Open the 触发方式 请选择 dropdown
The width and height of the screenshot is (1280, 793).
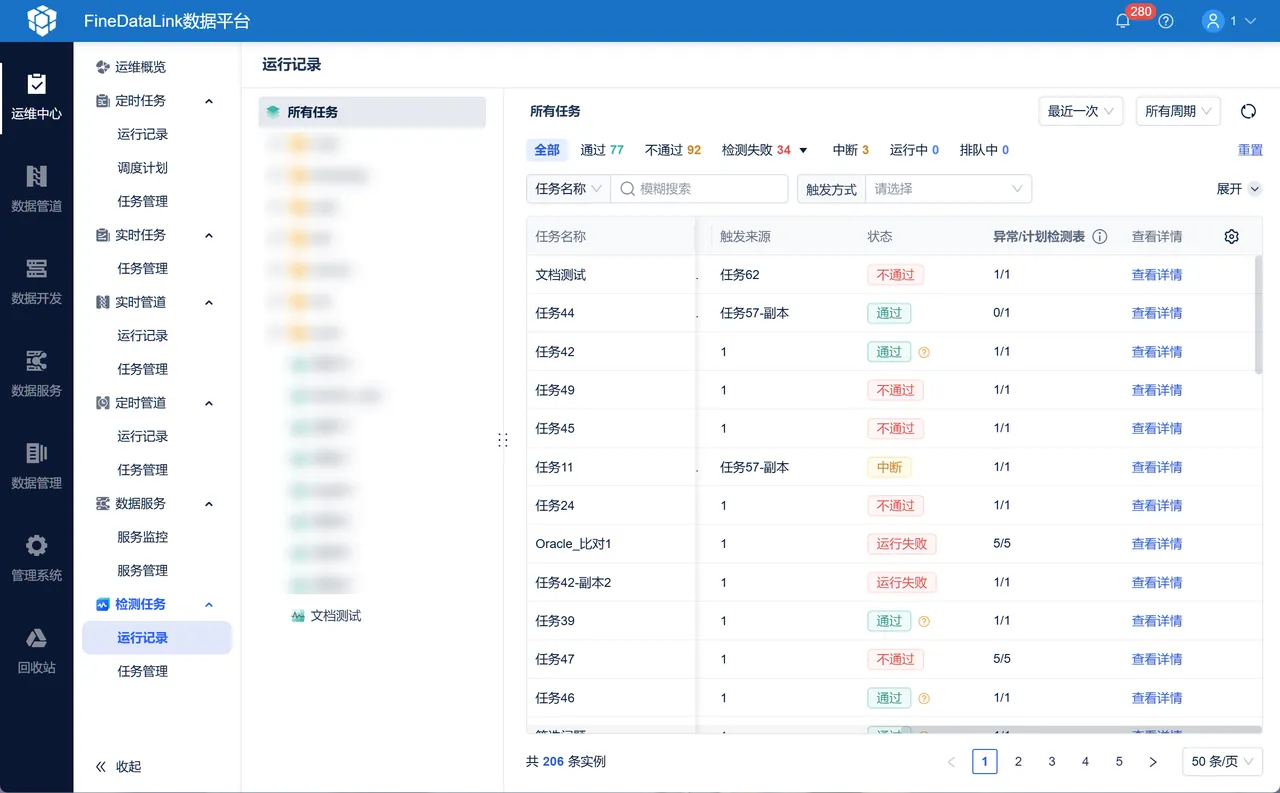948,189
